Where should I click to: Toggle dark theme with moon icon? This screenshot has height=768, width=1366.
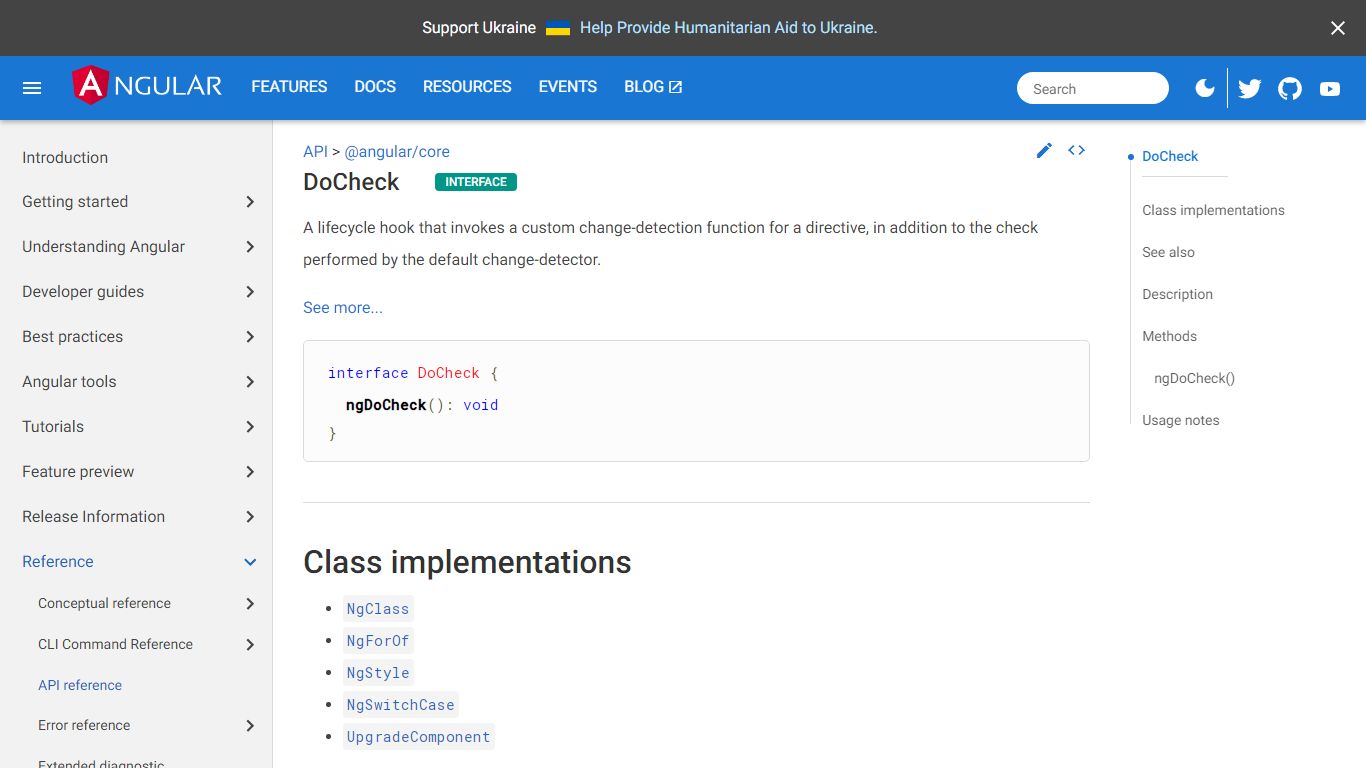click(1205, 88)
